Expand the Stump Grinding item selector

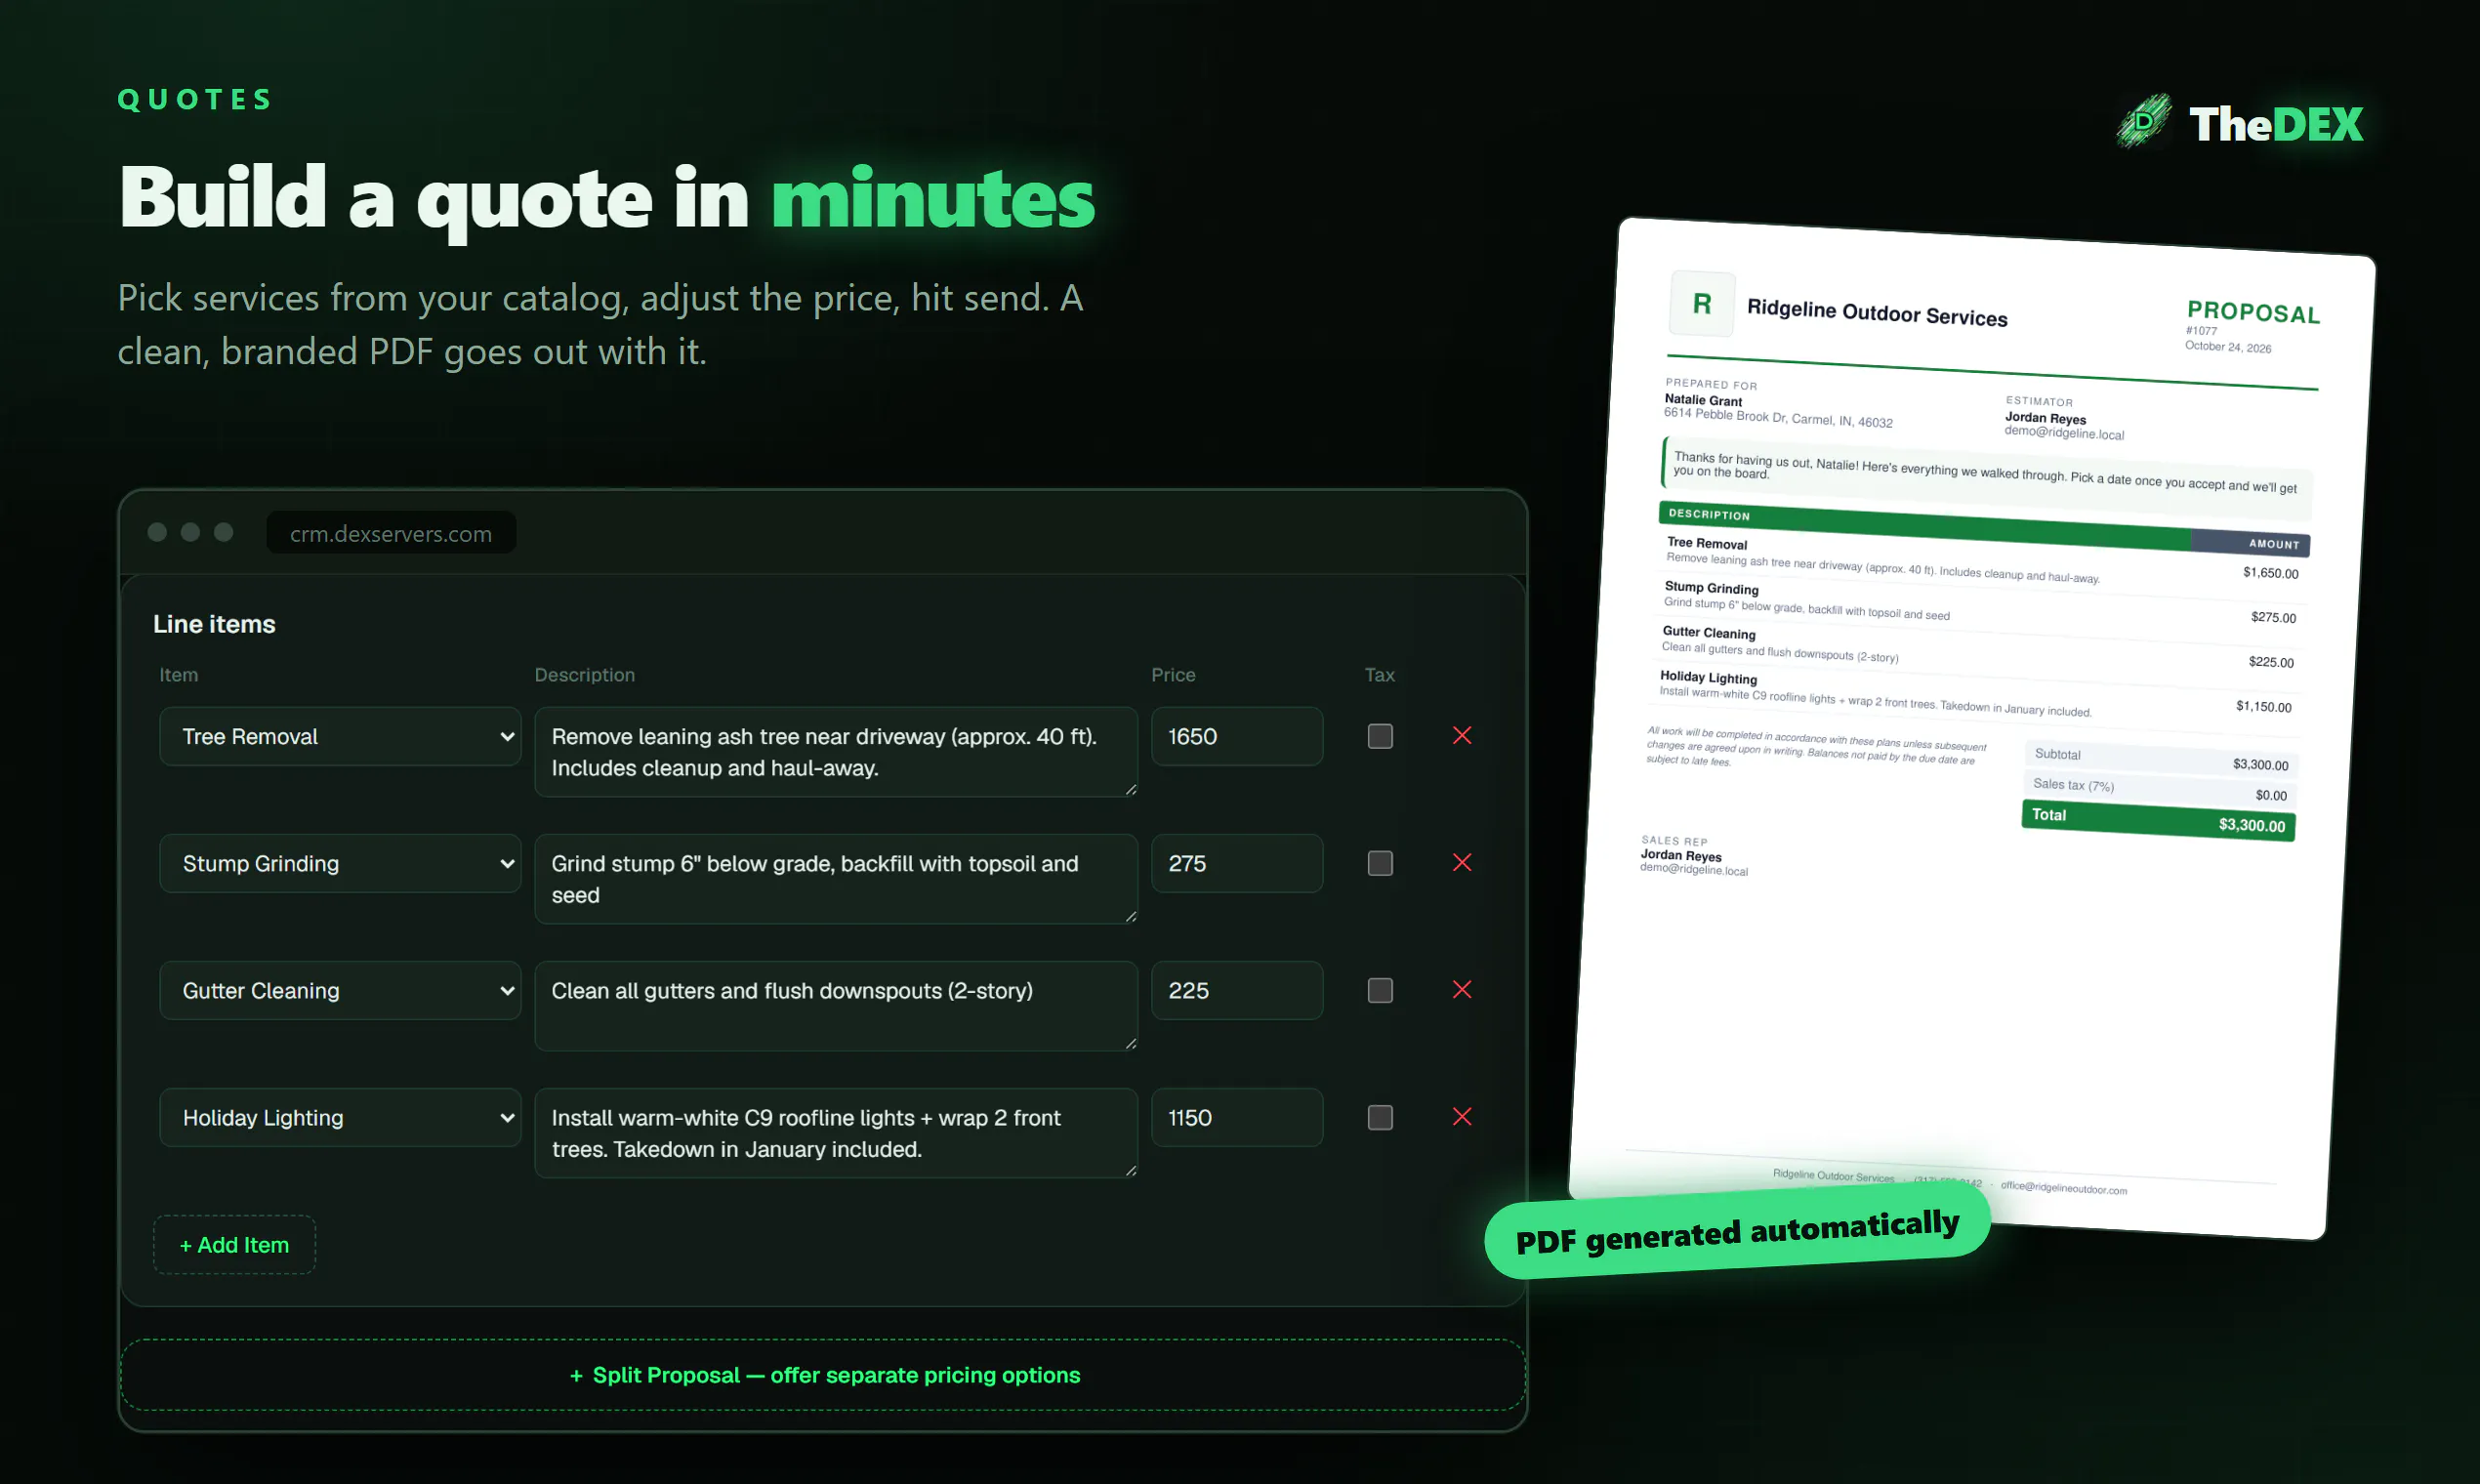[x=340, y=864]
